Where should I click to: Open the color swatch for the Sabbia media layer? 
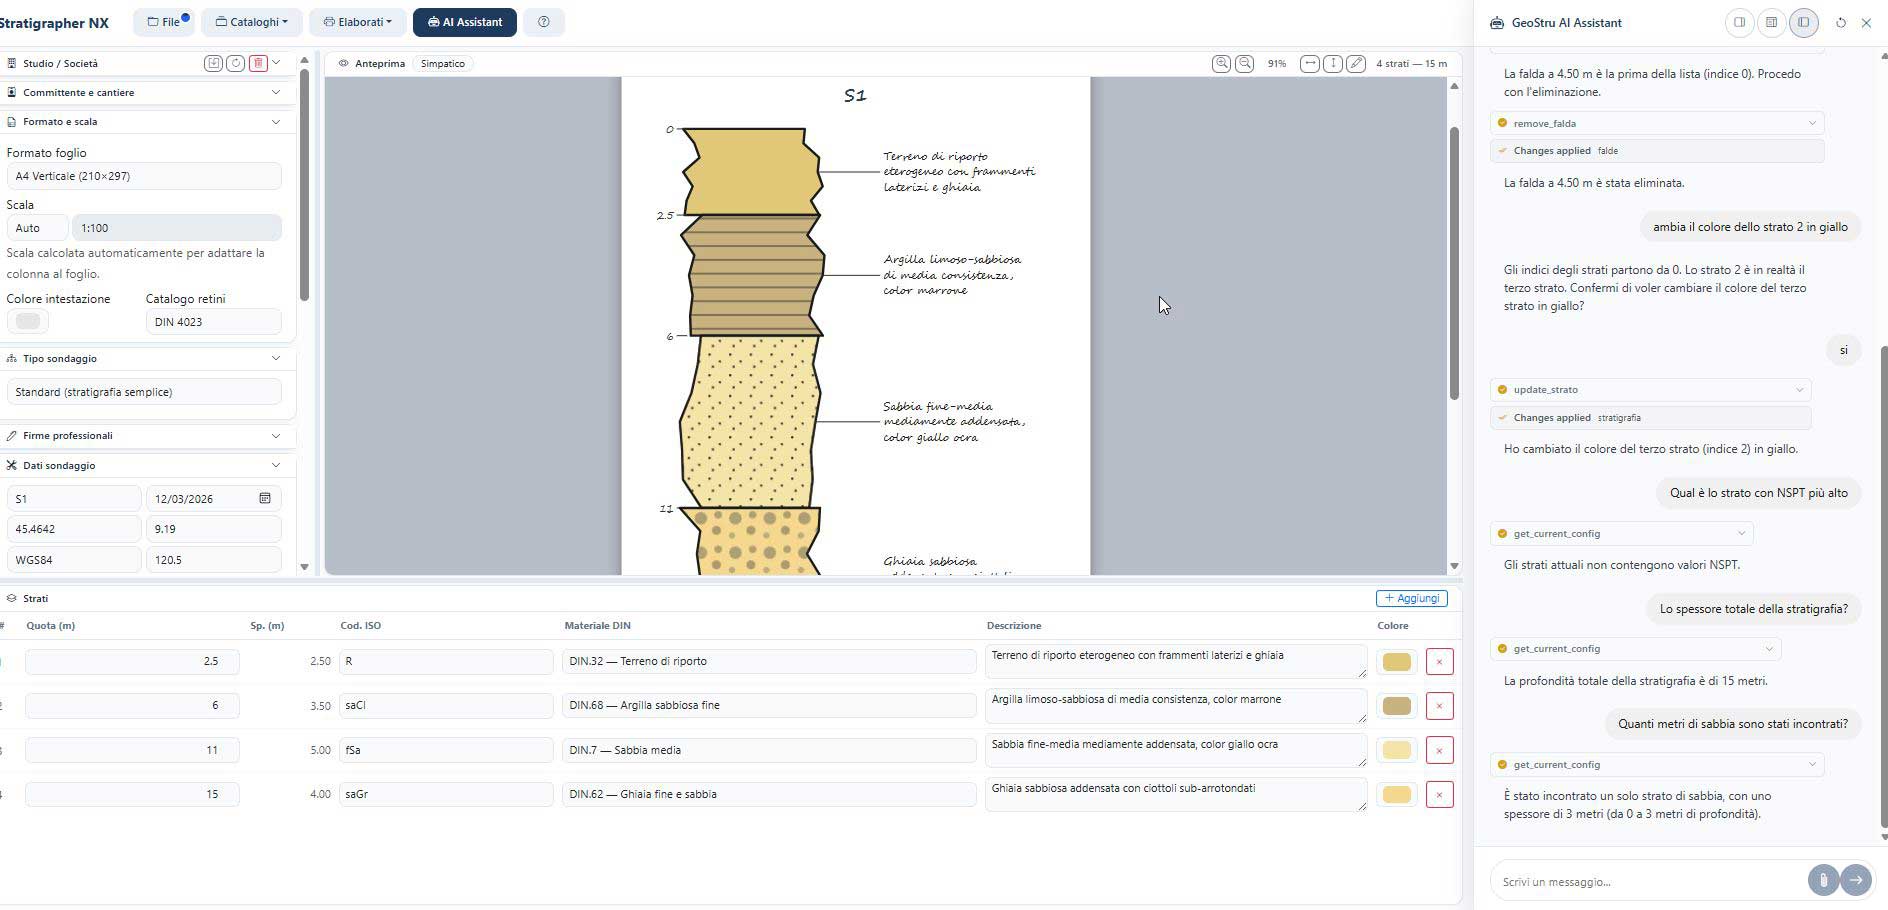1396,749
